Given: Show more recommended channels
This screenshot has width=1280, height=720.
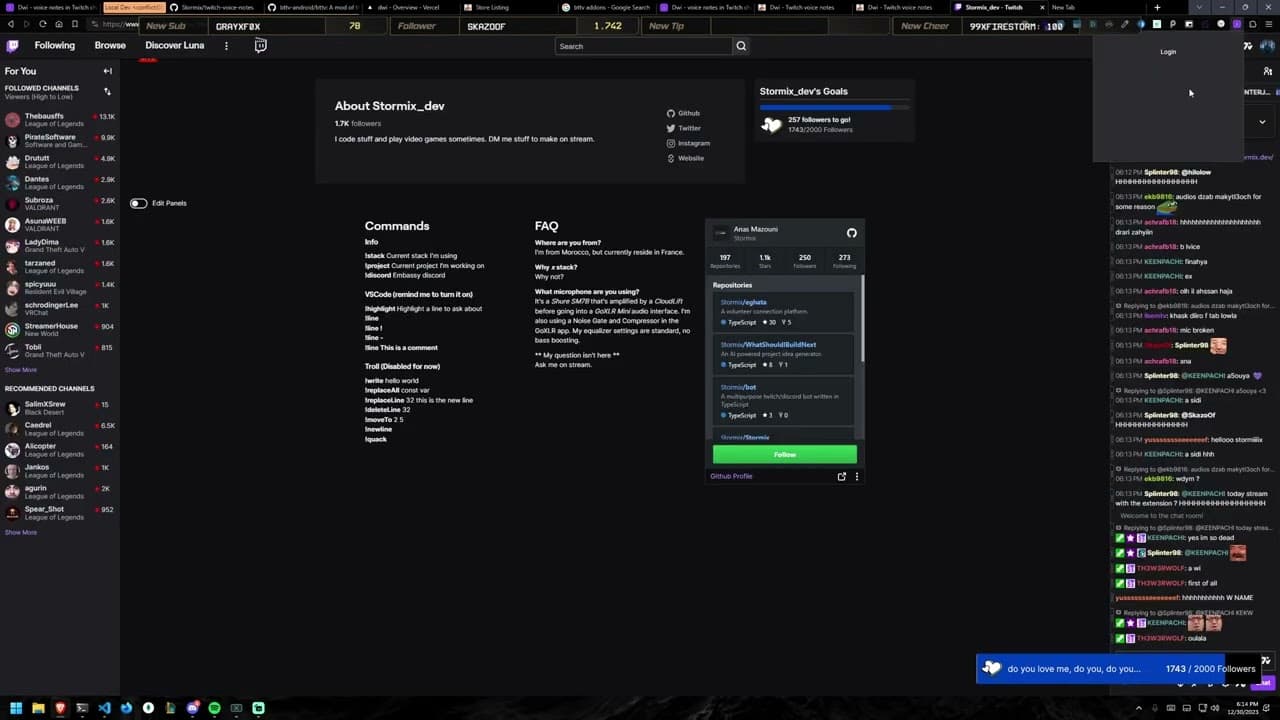Looking at the screenshot, I should coord(20,532).
